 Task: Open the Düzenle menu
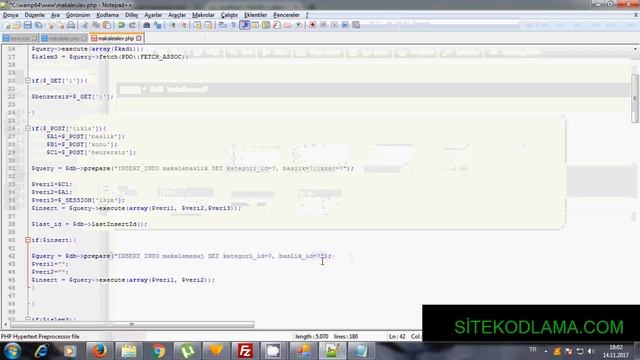point(35,15)
